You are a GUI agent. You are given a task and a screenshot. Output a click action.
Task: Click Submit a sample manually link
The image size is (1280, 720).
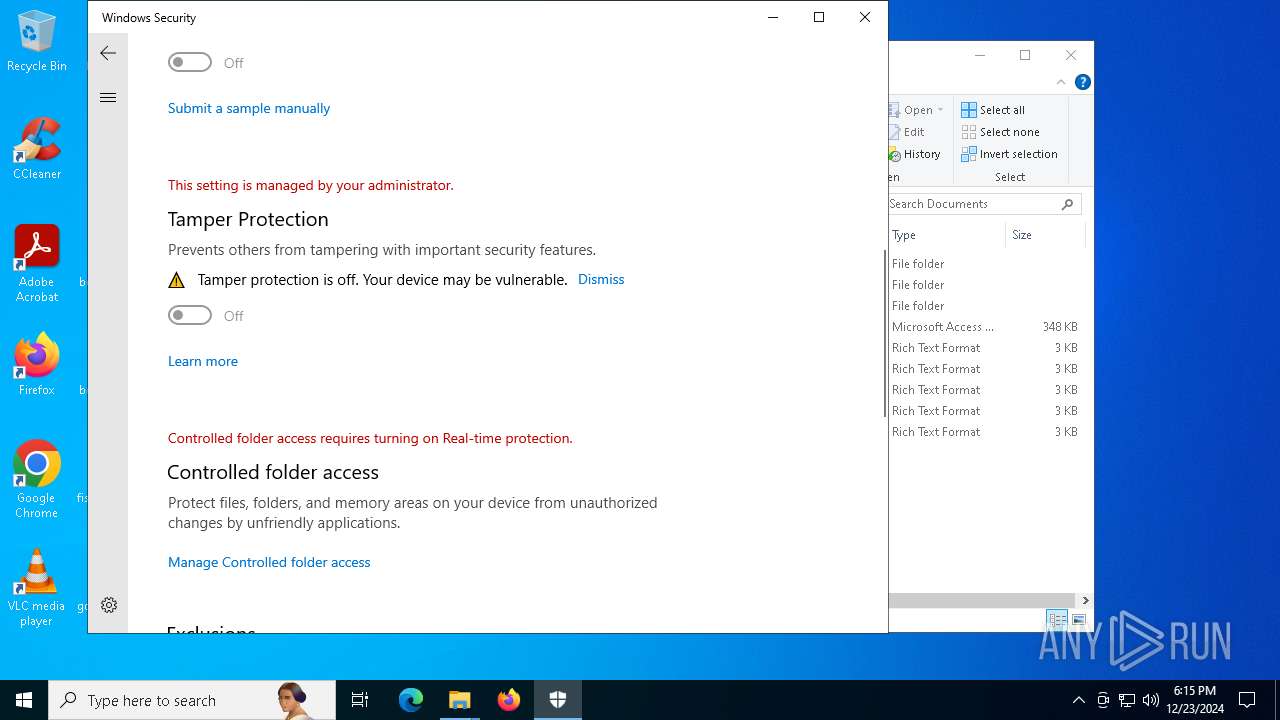[x=249, y=108]
